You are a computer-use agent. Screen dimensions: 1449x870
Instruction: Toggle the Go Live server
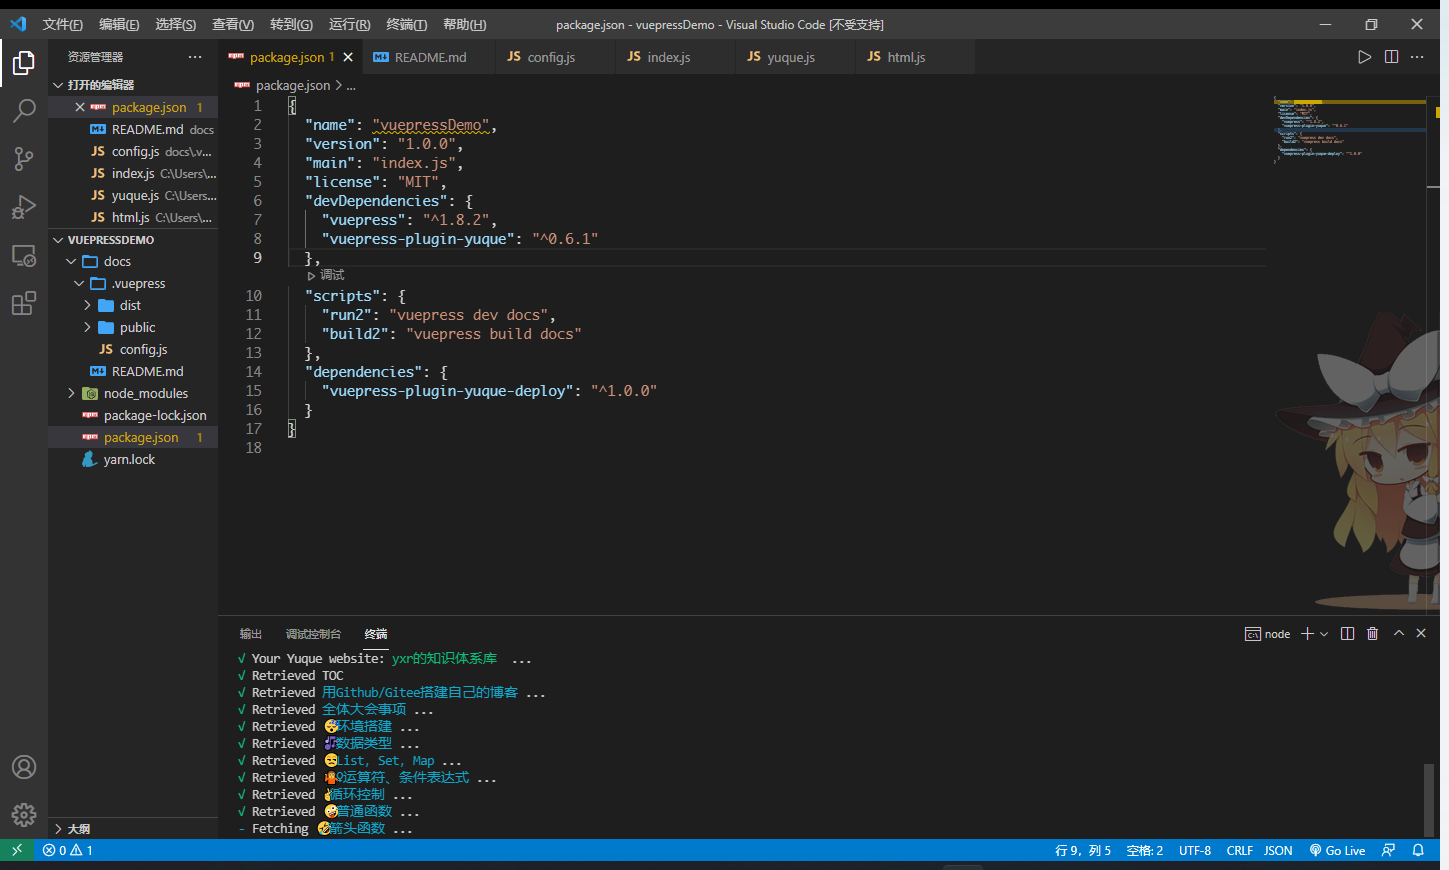[1337, 851]
